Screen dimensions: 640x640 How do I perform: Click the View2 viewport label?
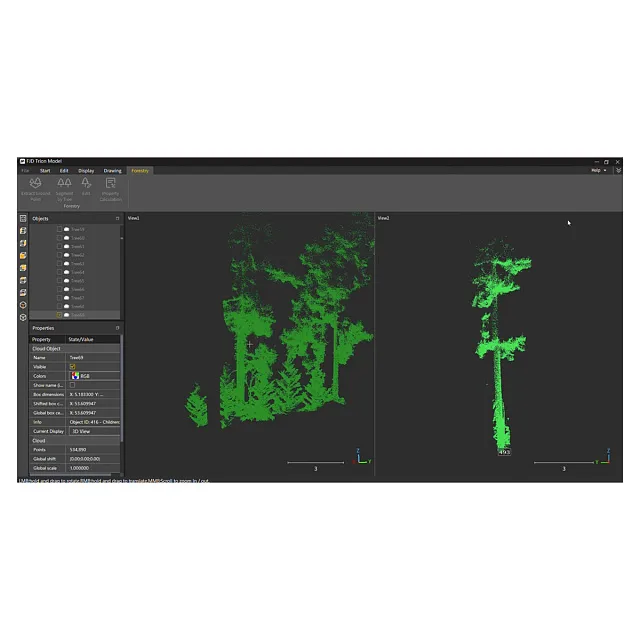pos(383,218)
